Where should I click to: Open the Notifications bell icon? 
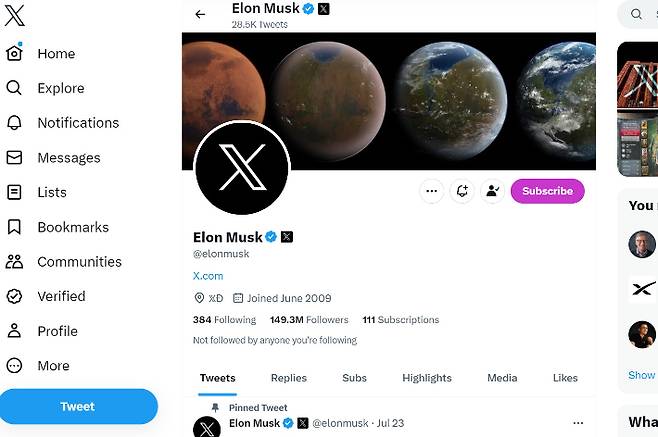pyautogui.click(x=14, y=123)
